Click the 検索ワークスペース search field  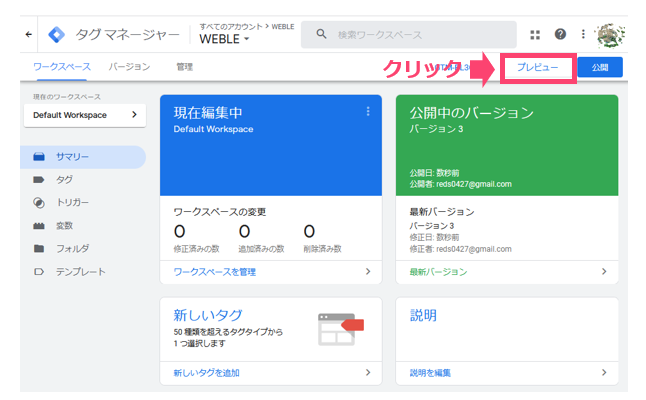pos(409,35)
